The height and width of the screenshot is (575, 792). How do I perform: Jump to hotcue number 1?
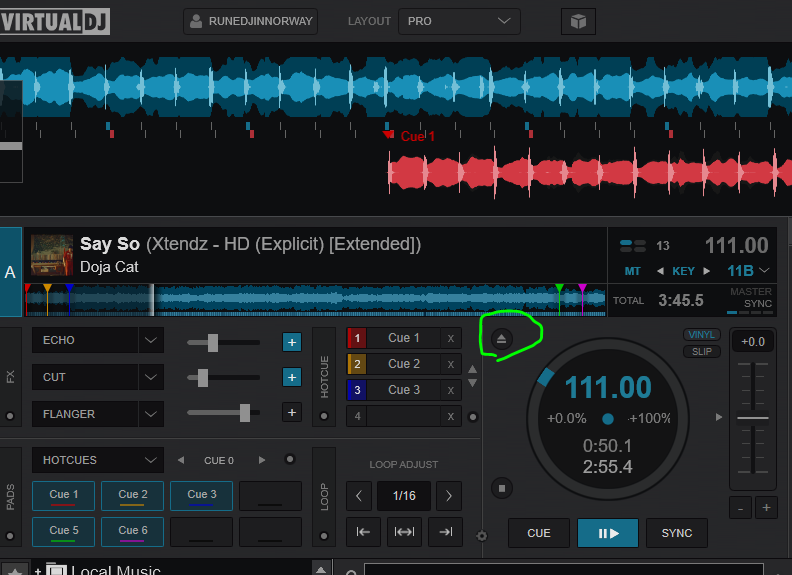pos(357,338)
